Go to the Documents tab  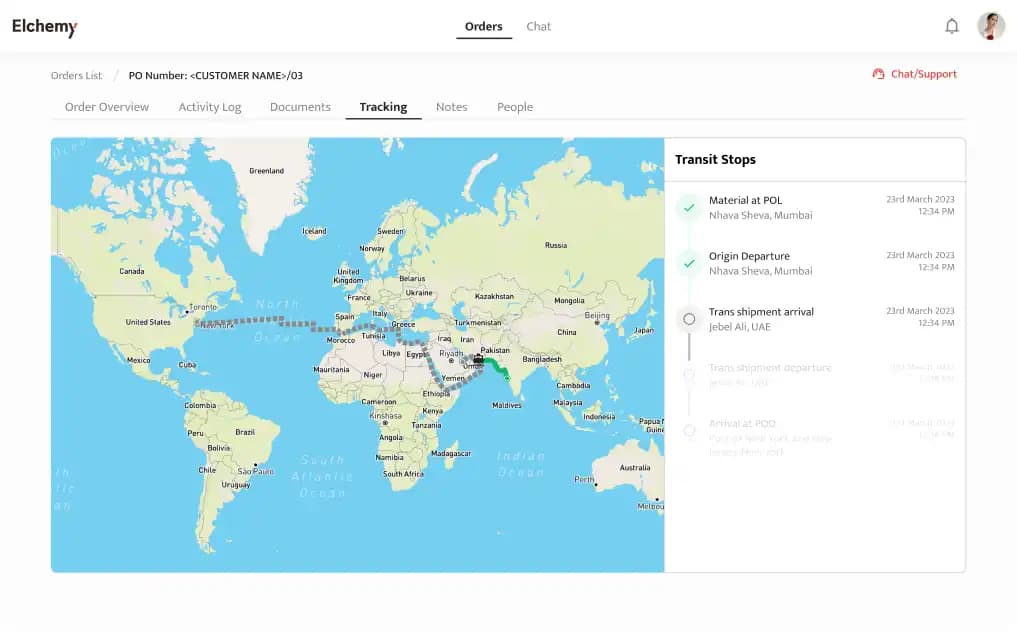tap(300, 107)
